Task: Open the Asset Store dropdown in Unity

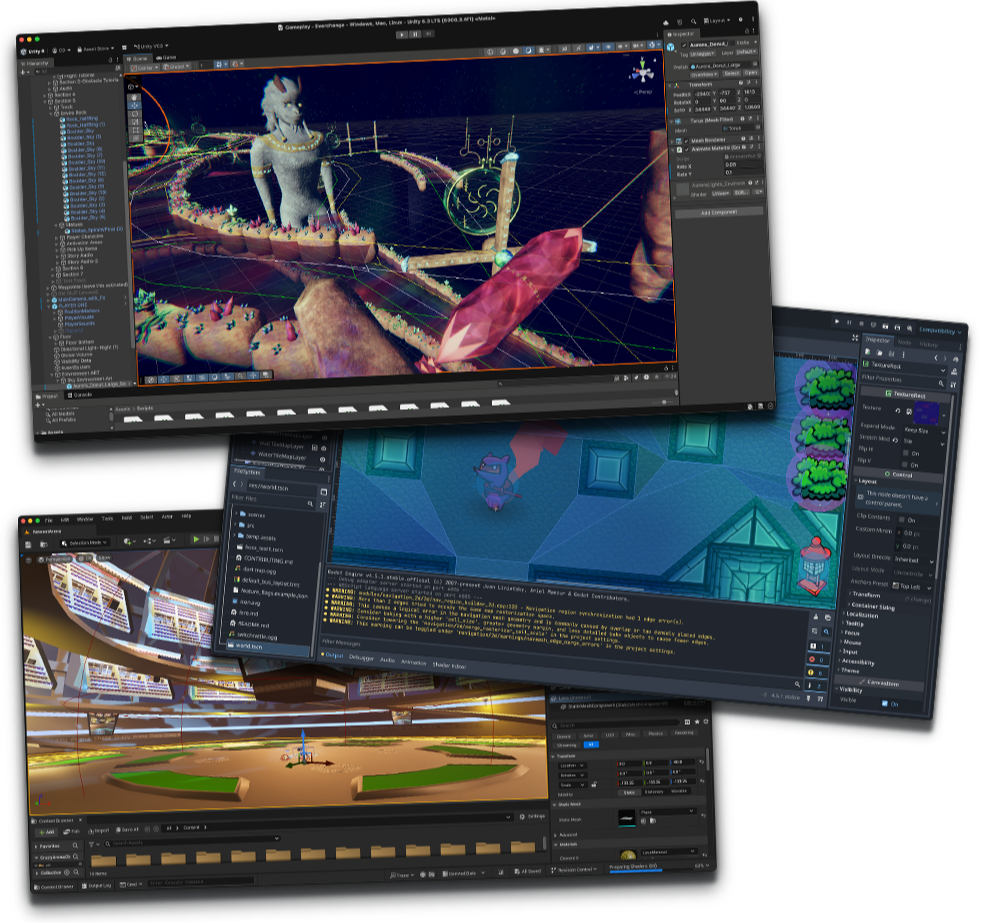Action: (96, 49)
